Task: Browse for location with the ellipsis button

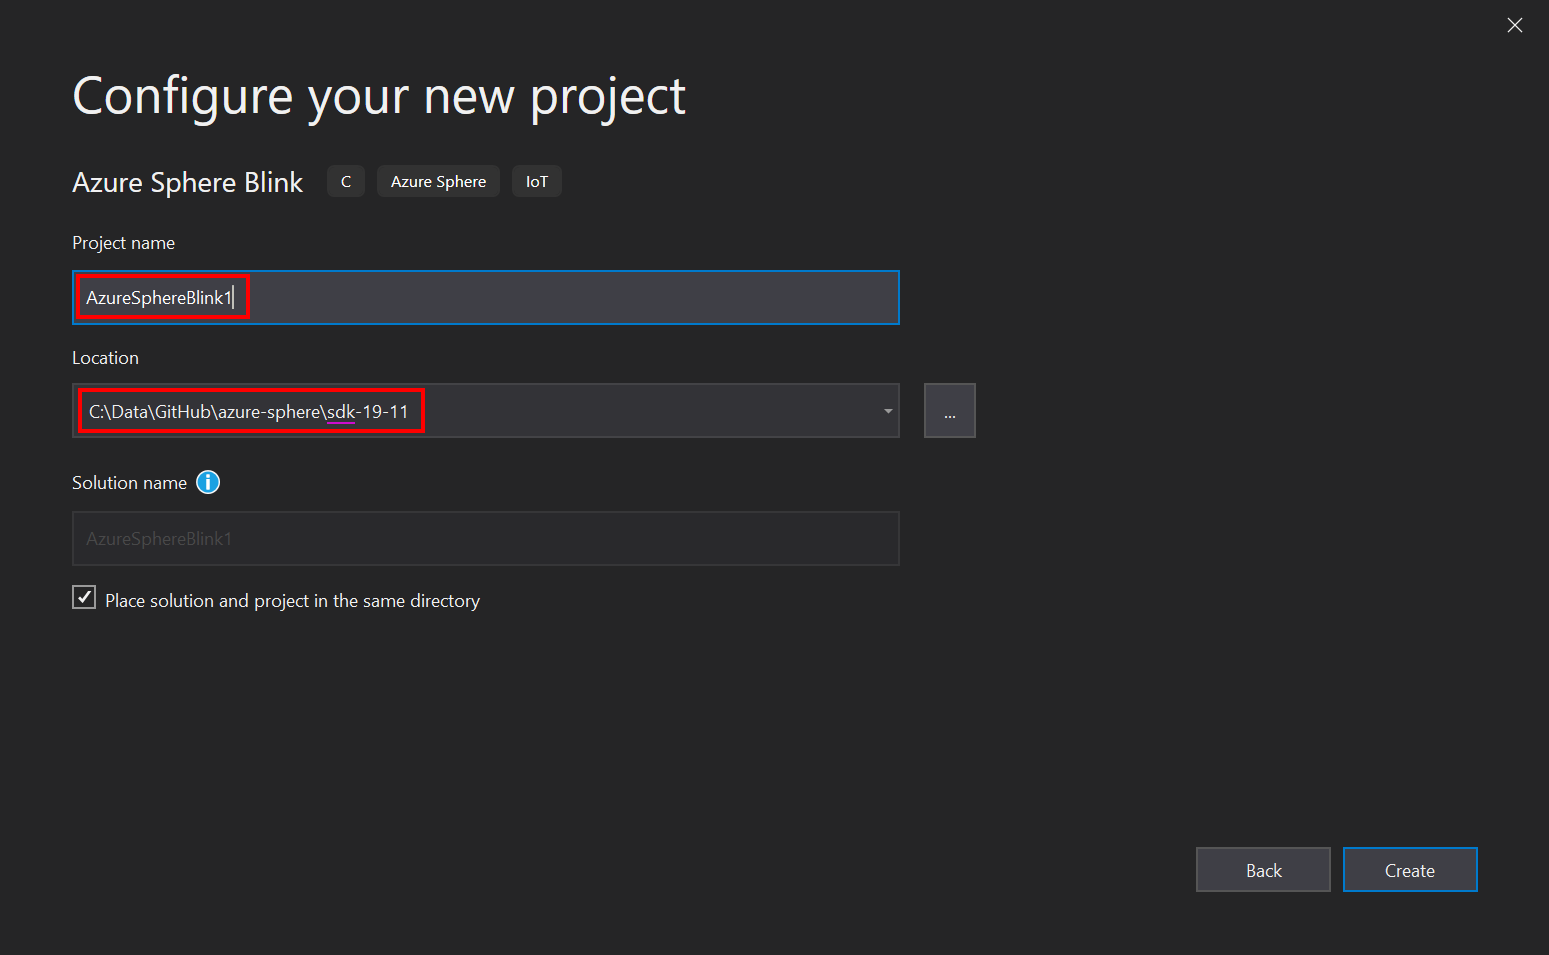Action: pos(950,411)
